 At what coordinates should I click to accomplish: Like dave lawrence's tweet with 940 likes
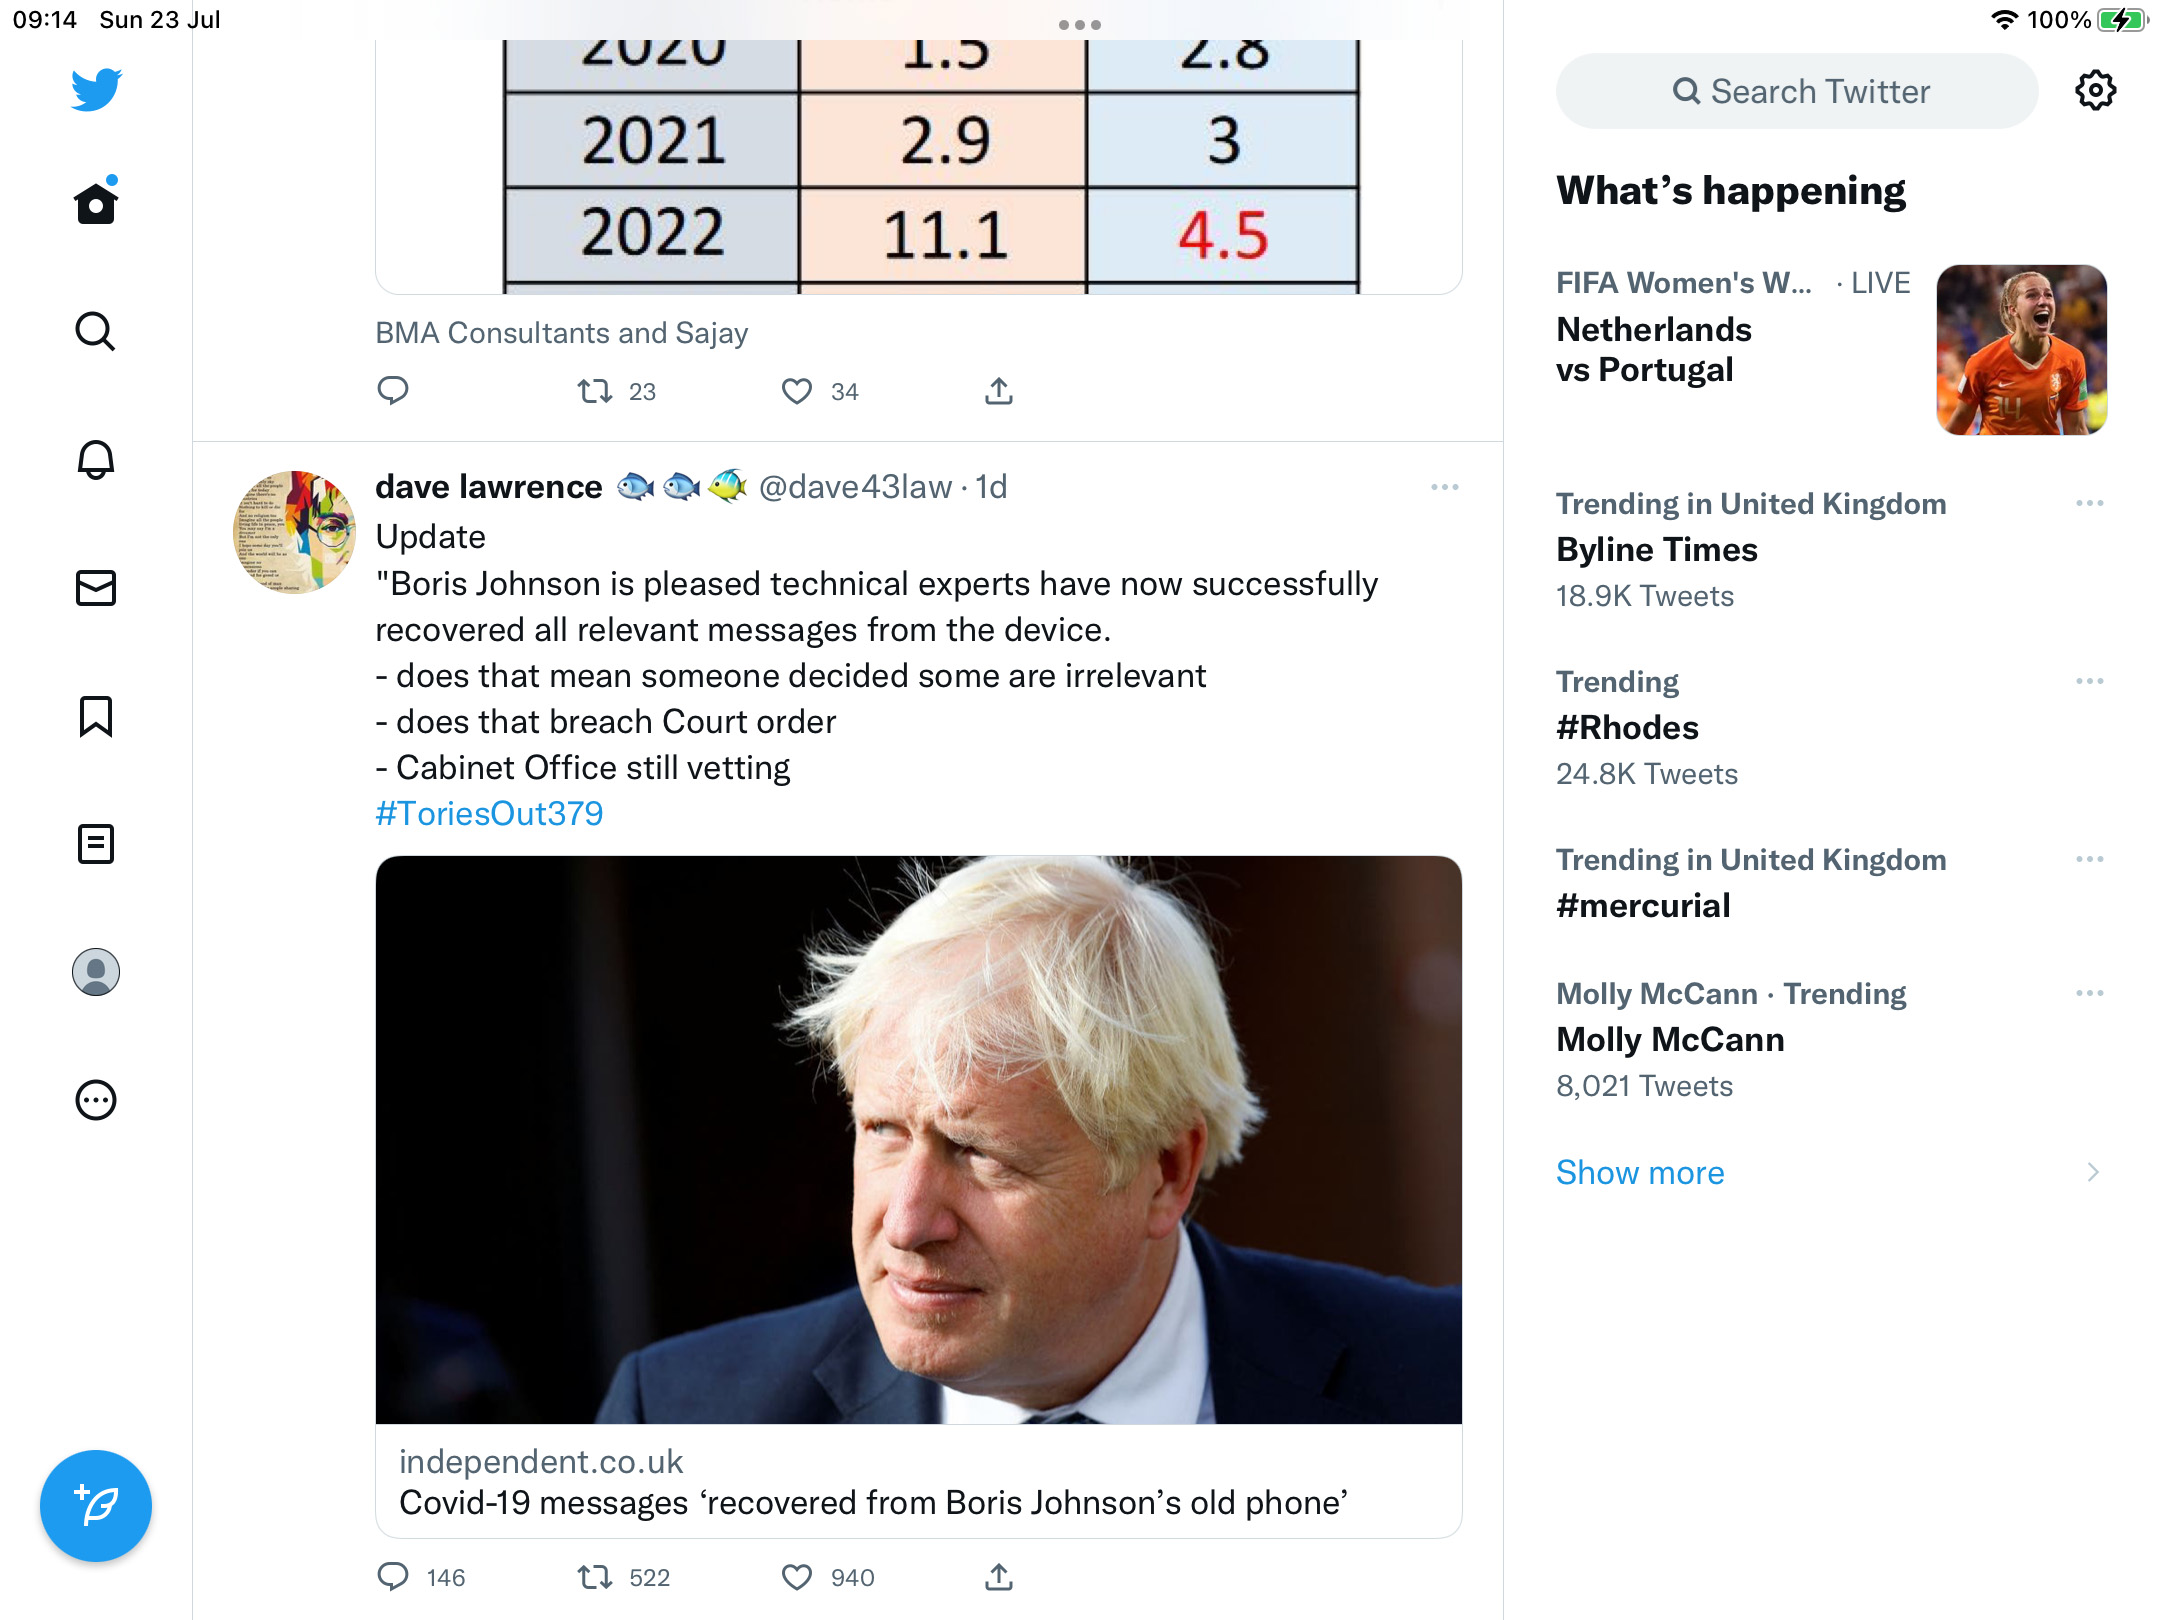point(797,1577)
